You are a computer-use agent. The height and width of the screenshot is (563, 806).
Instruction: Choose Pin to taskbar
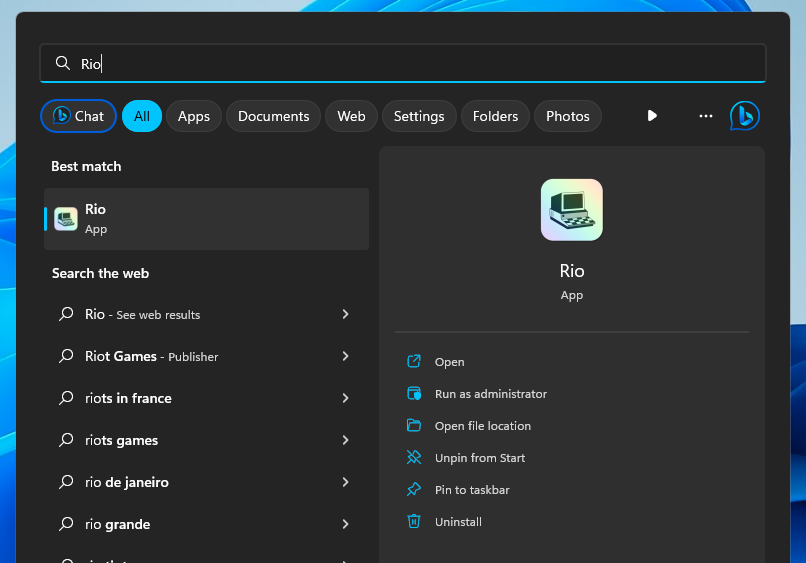472,490
